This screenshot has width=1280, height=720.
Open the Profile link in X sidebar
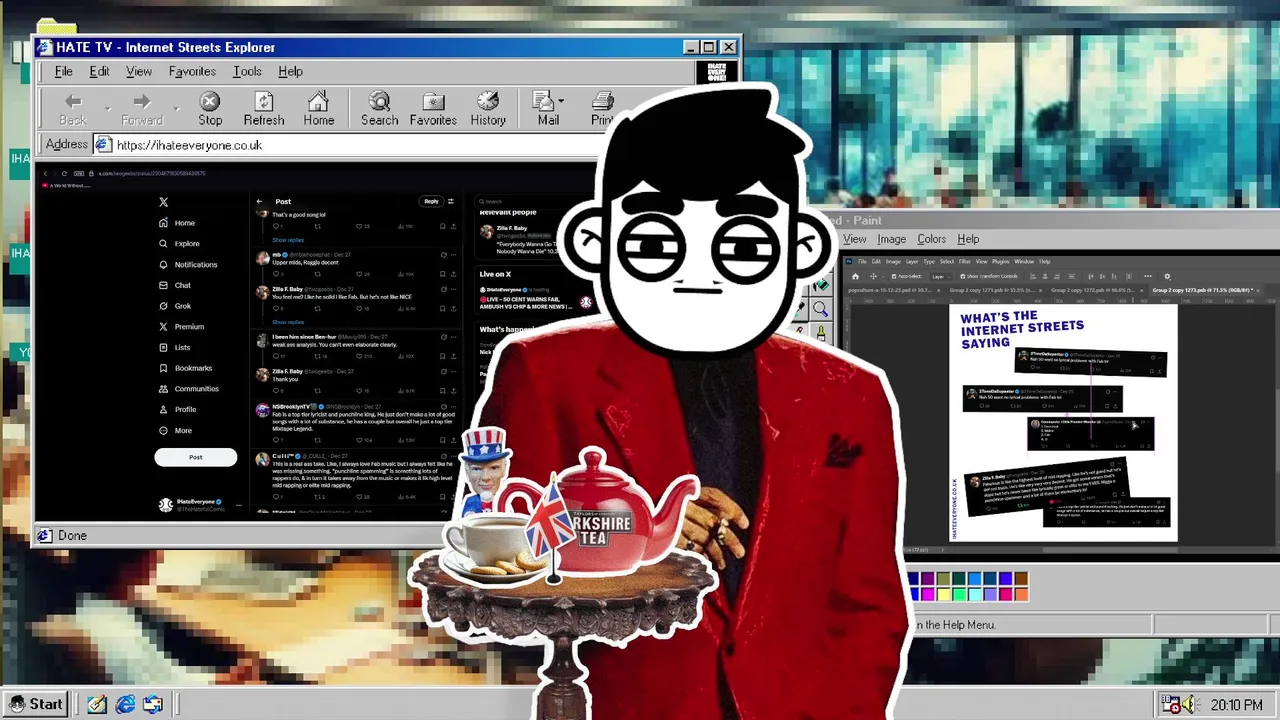point(177,410)
